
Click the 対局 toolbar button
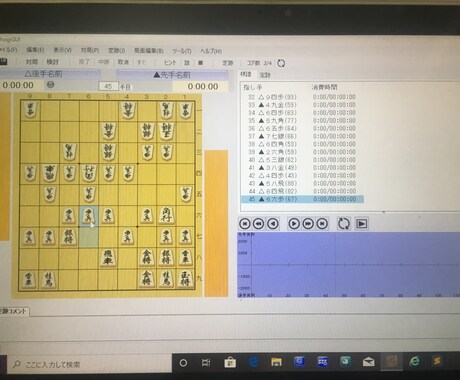(x=32, y=62)
